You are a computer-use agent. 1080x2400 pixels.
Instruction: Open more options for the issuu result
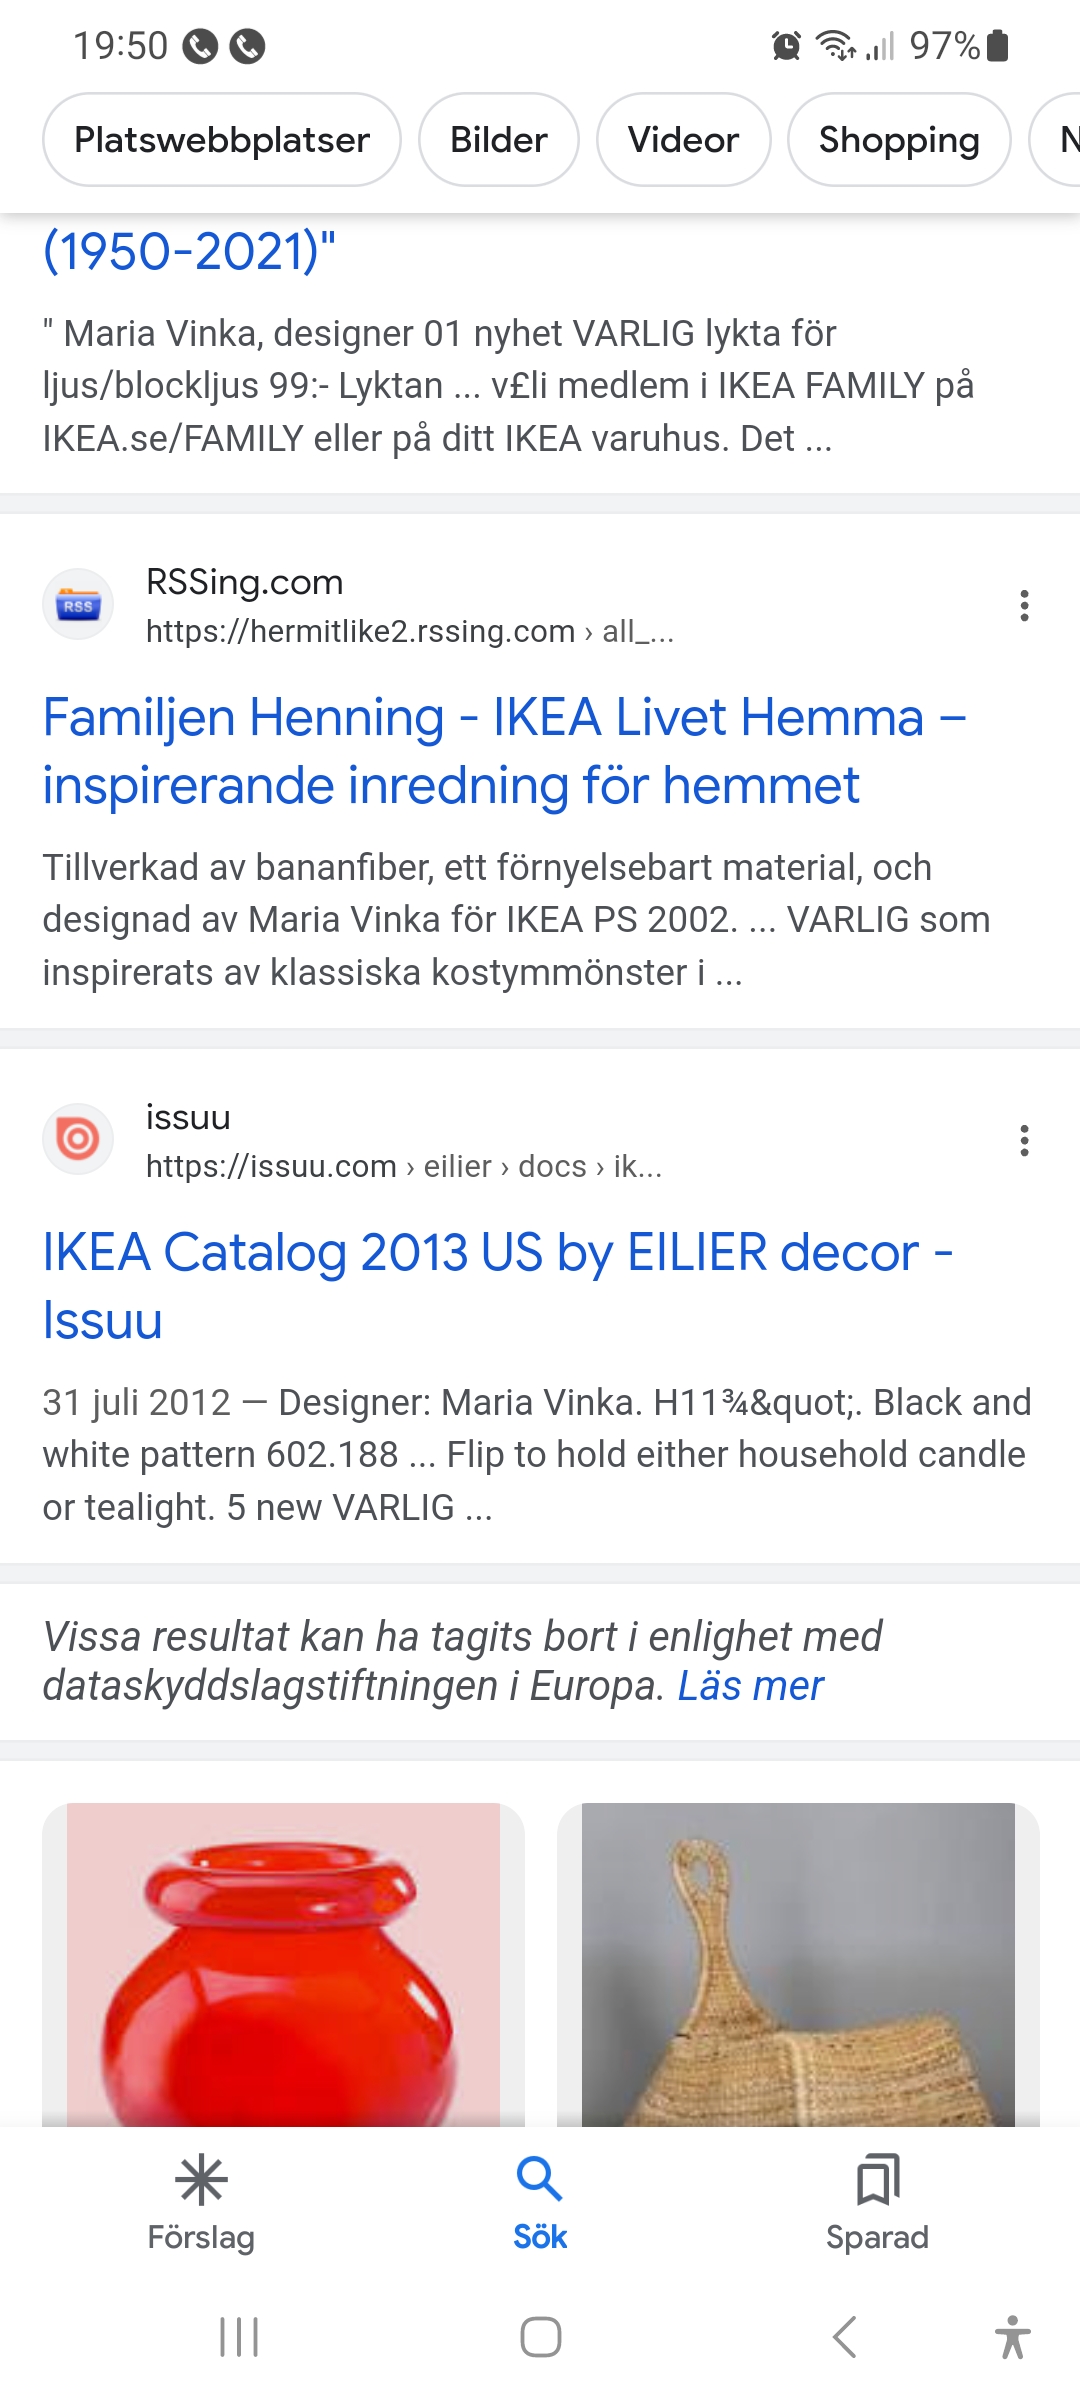pyautogui.click(x=1024, y=1140)
